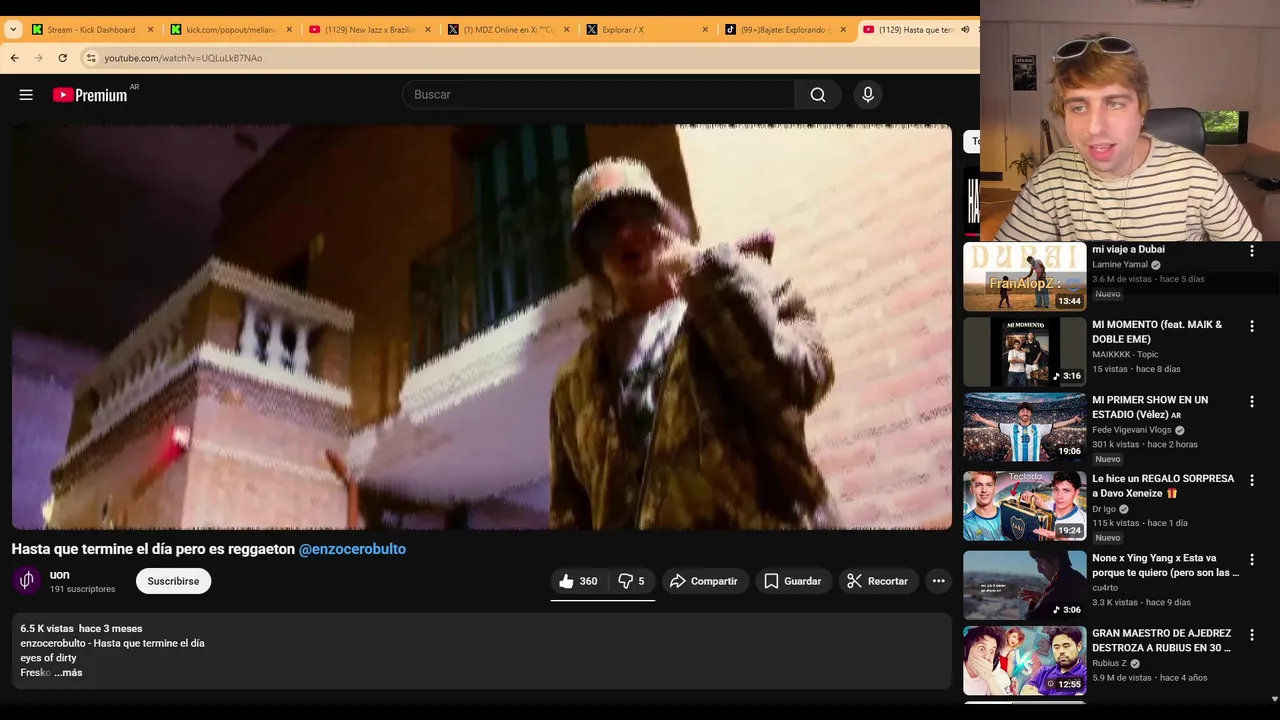Screen dimensions: 1280x720
Task: Close the kick.com/popout tab
Action: (289, 30)
